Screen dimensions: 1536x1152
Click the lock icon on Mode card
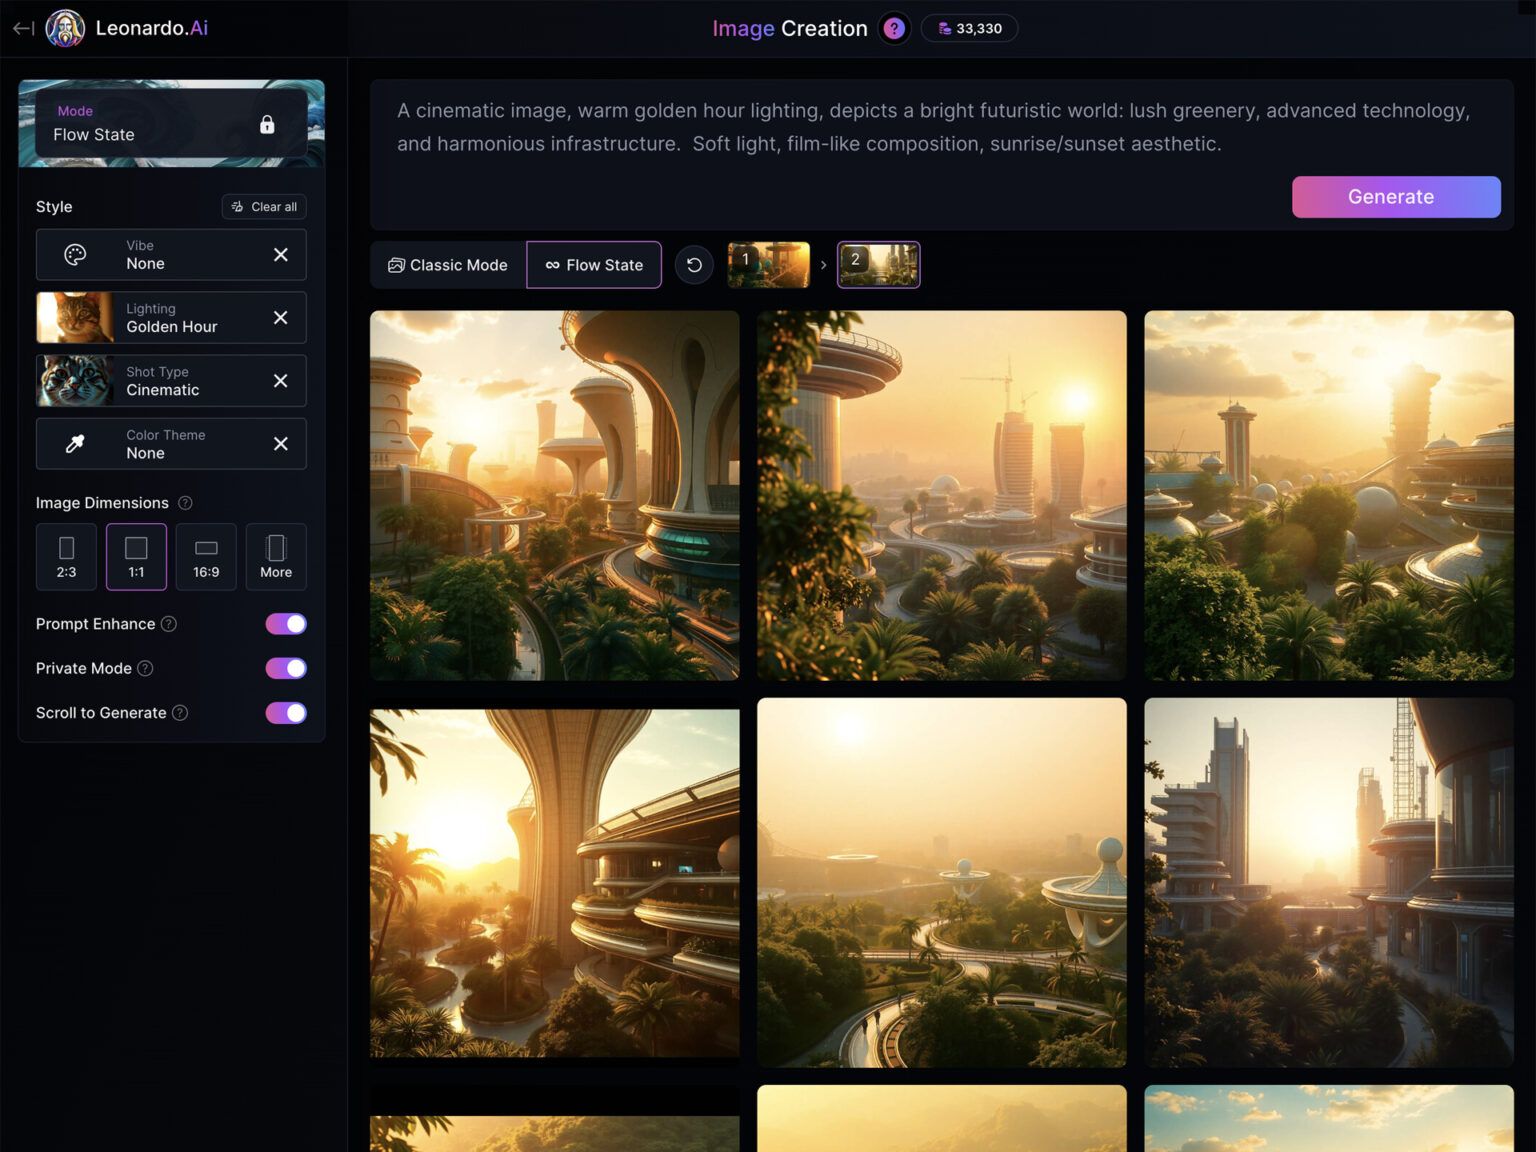pyautogui.click(x=267, y=124)
